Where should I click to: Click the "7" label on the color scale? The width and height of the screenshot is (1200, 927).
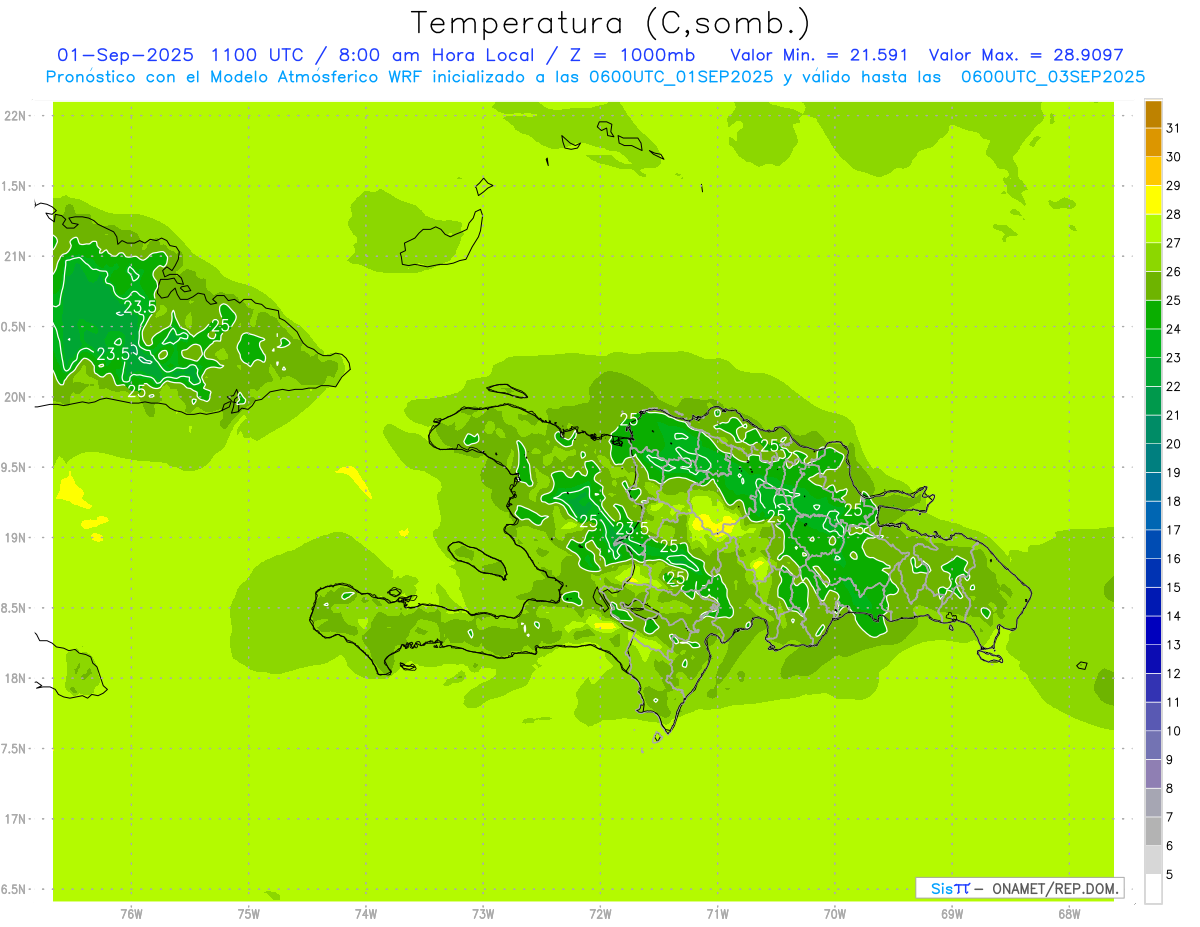(x=1170, y=817)
